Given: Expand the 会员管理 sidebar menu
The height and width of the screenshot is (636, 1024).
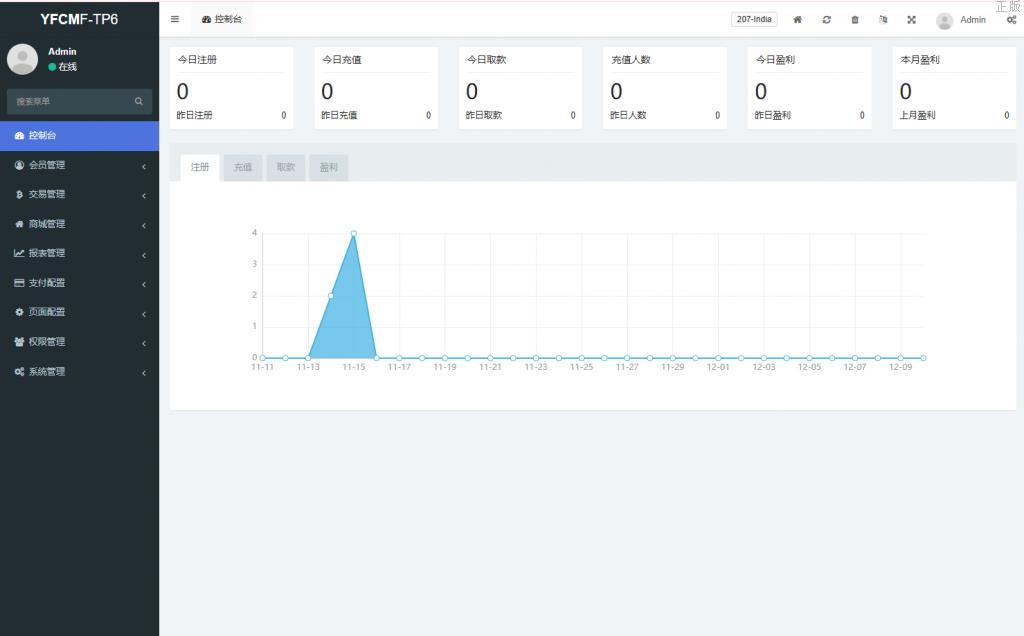Looking at the screenshot, I should (x=79, y=165).
